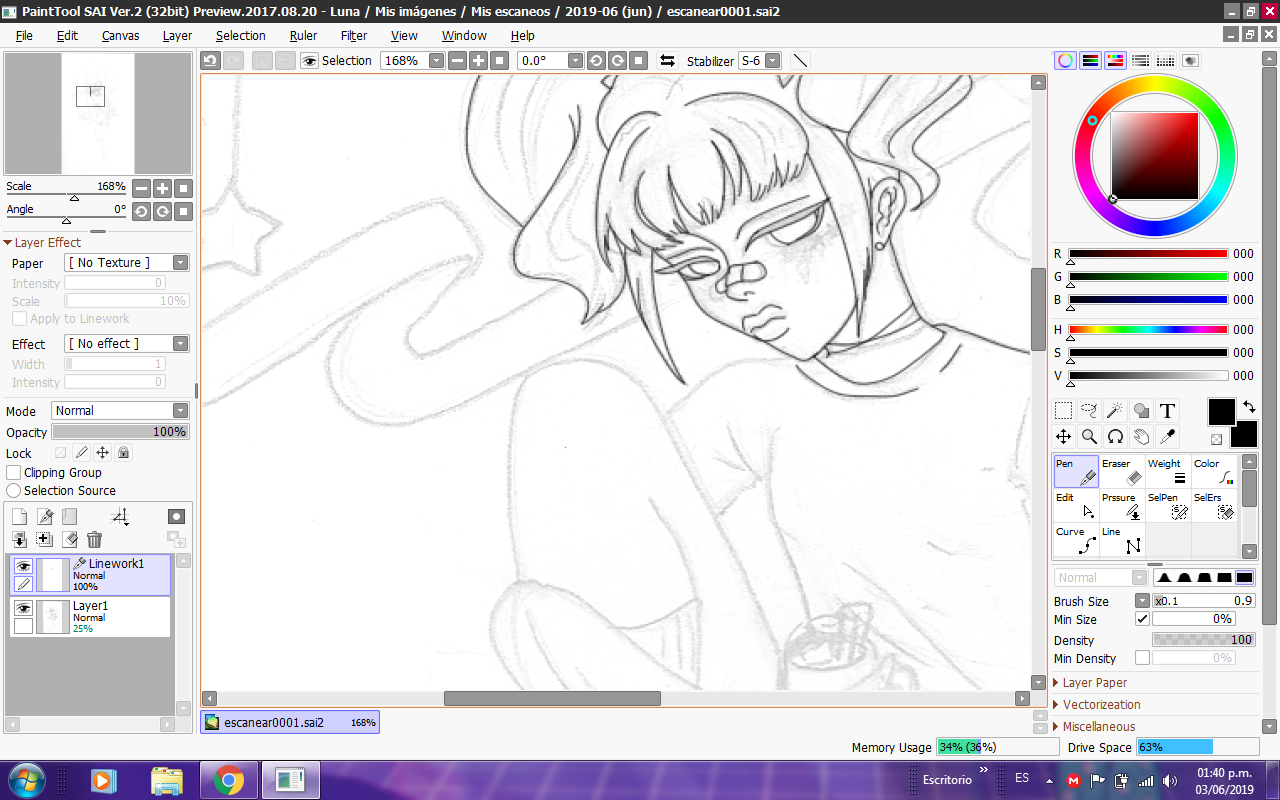Activate the rectangular selection tool
This screenshot has height=800, width=1280.
1064,411
